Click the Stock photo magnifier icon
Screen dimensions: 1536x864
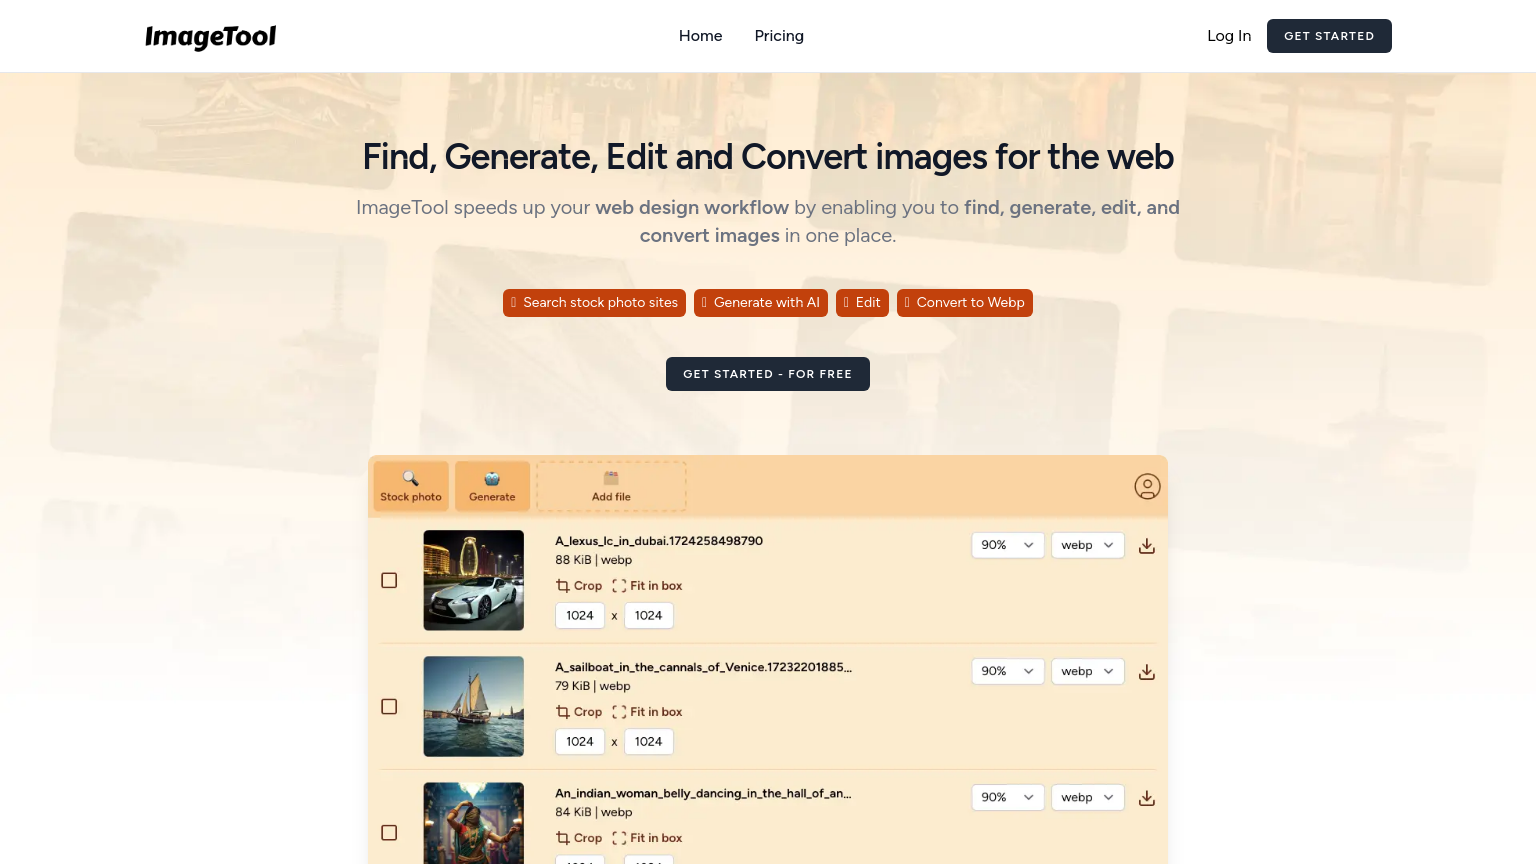410,479
